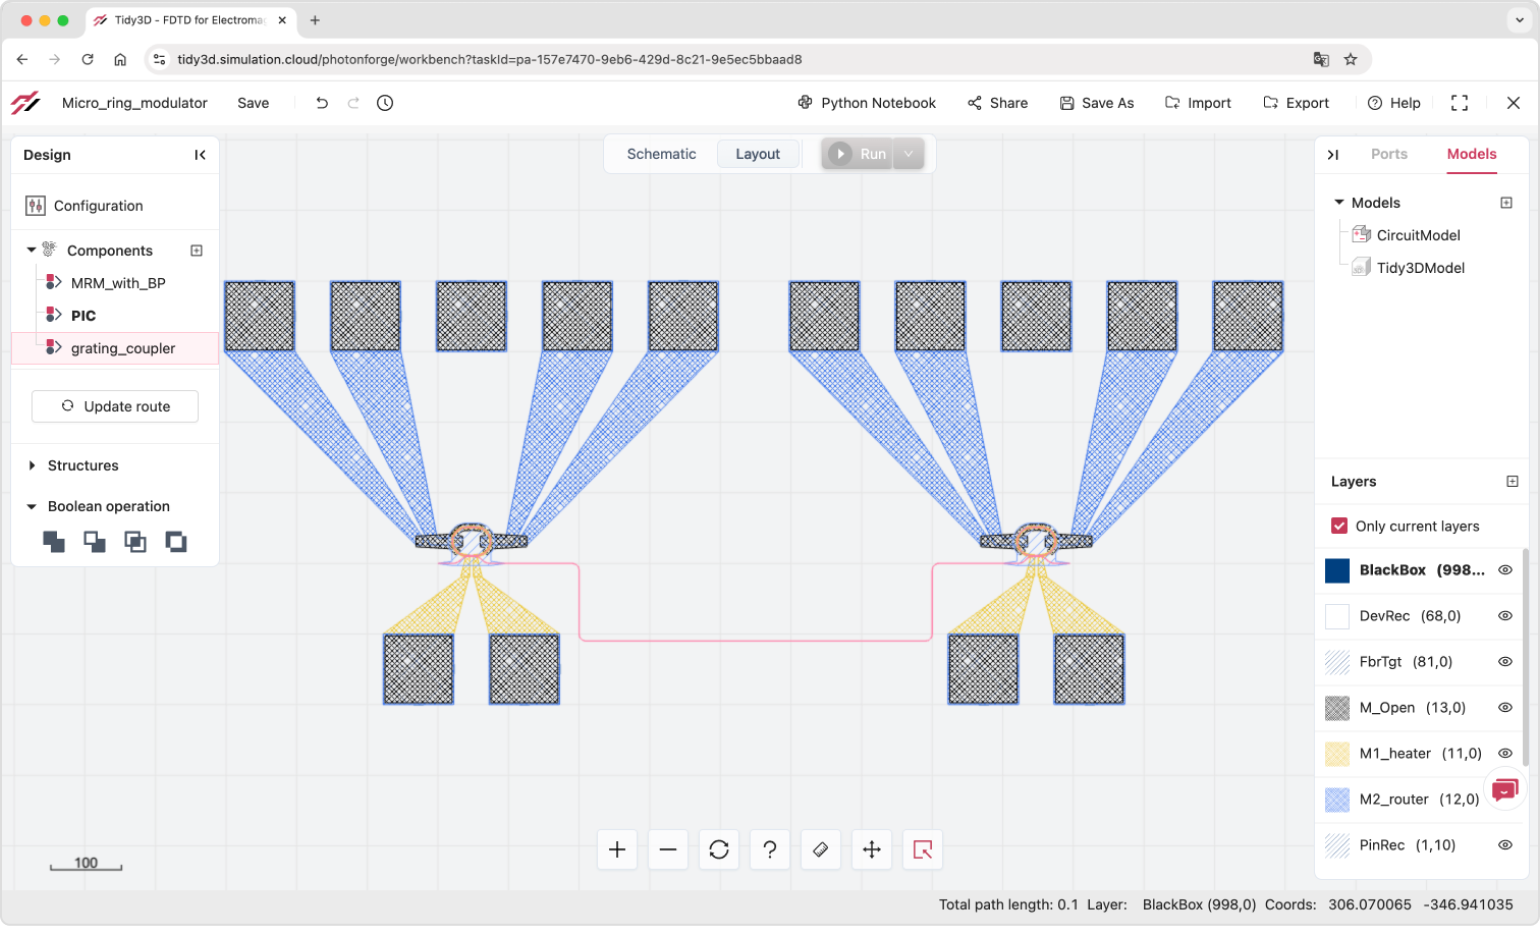Click the Update route button
The image size is (1540, 926).
tap(115, 407)
